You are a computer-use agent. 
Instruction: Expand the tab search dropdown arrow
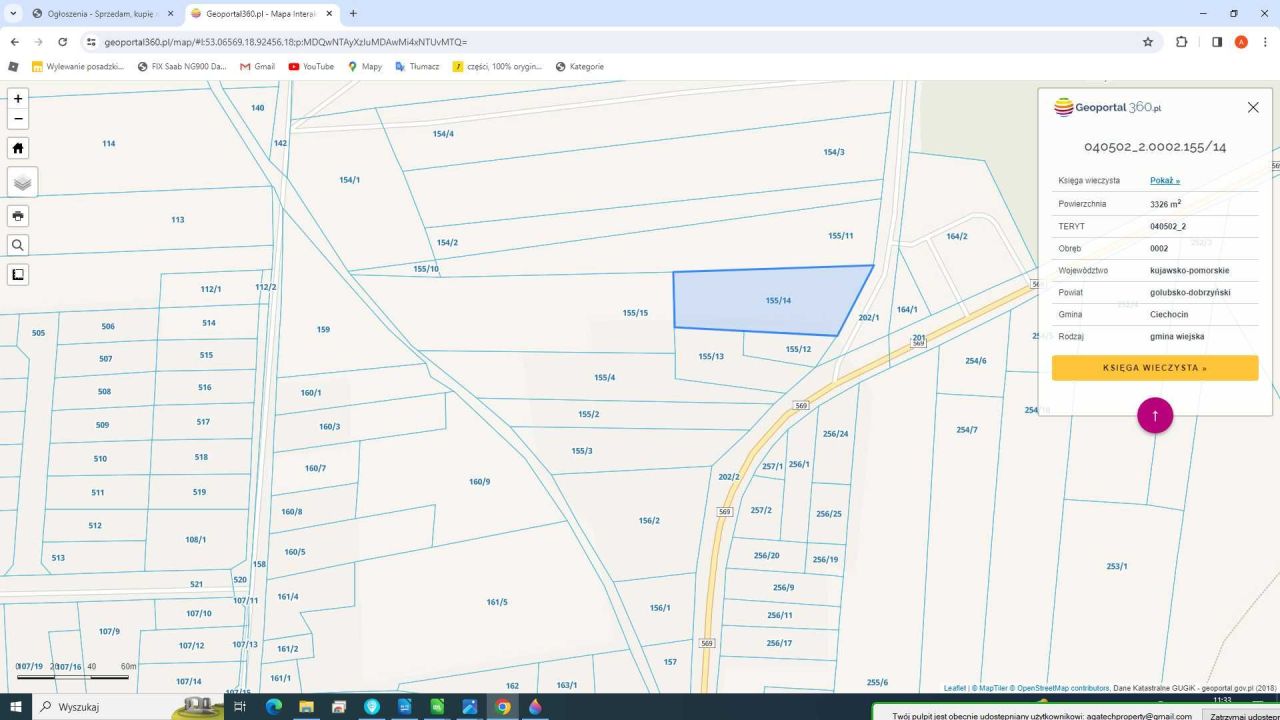pos(14,14)
